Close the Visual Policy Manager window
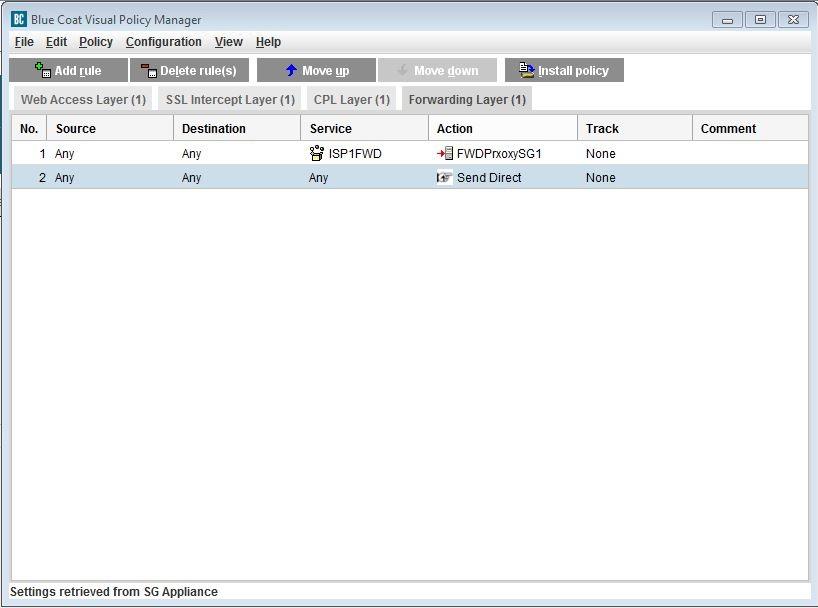Viewport: 818px width, 608px height. [x=793, y=20]
